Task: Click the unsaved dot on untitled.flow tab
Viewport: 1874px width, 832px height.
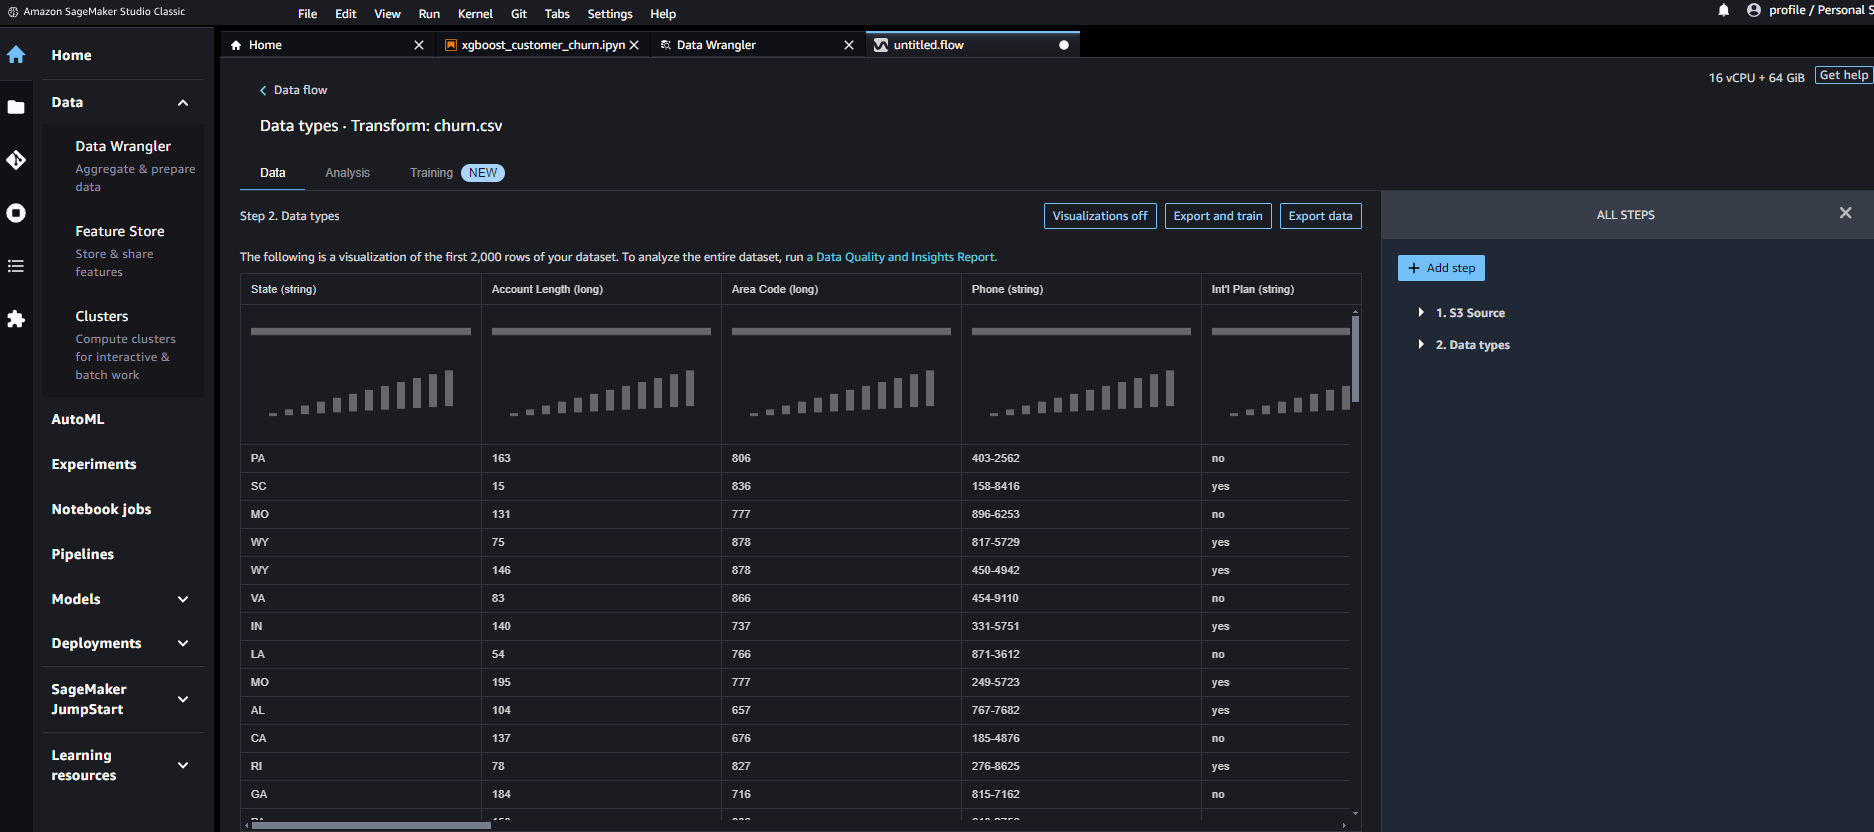Action: [x=1064, y=45]
